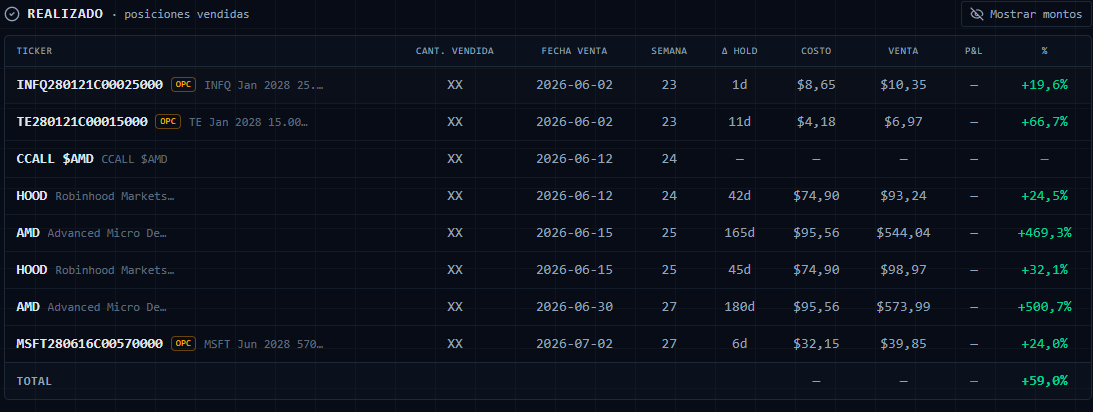Sort by CANT. VENDIDA column header
This screenshot has width=1093, height=412.
coord(454,51)
